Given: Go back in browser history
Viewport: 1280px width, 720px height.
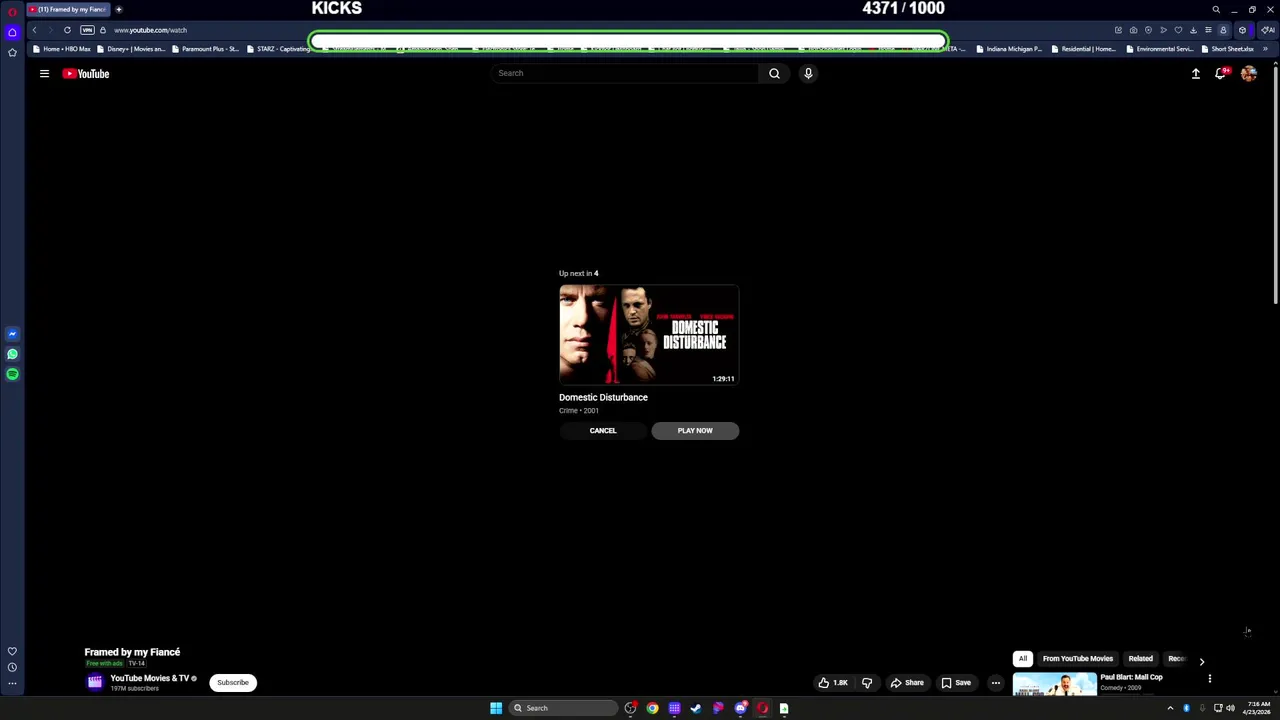Looking at the screenshot, I should 34,30.
